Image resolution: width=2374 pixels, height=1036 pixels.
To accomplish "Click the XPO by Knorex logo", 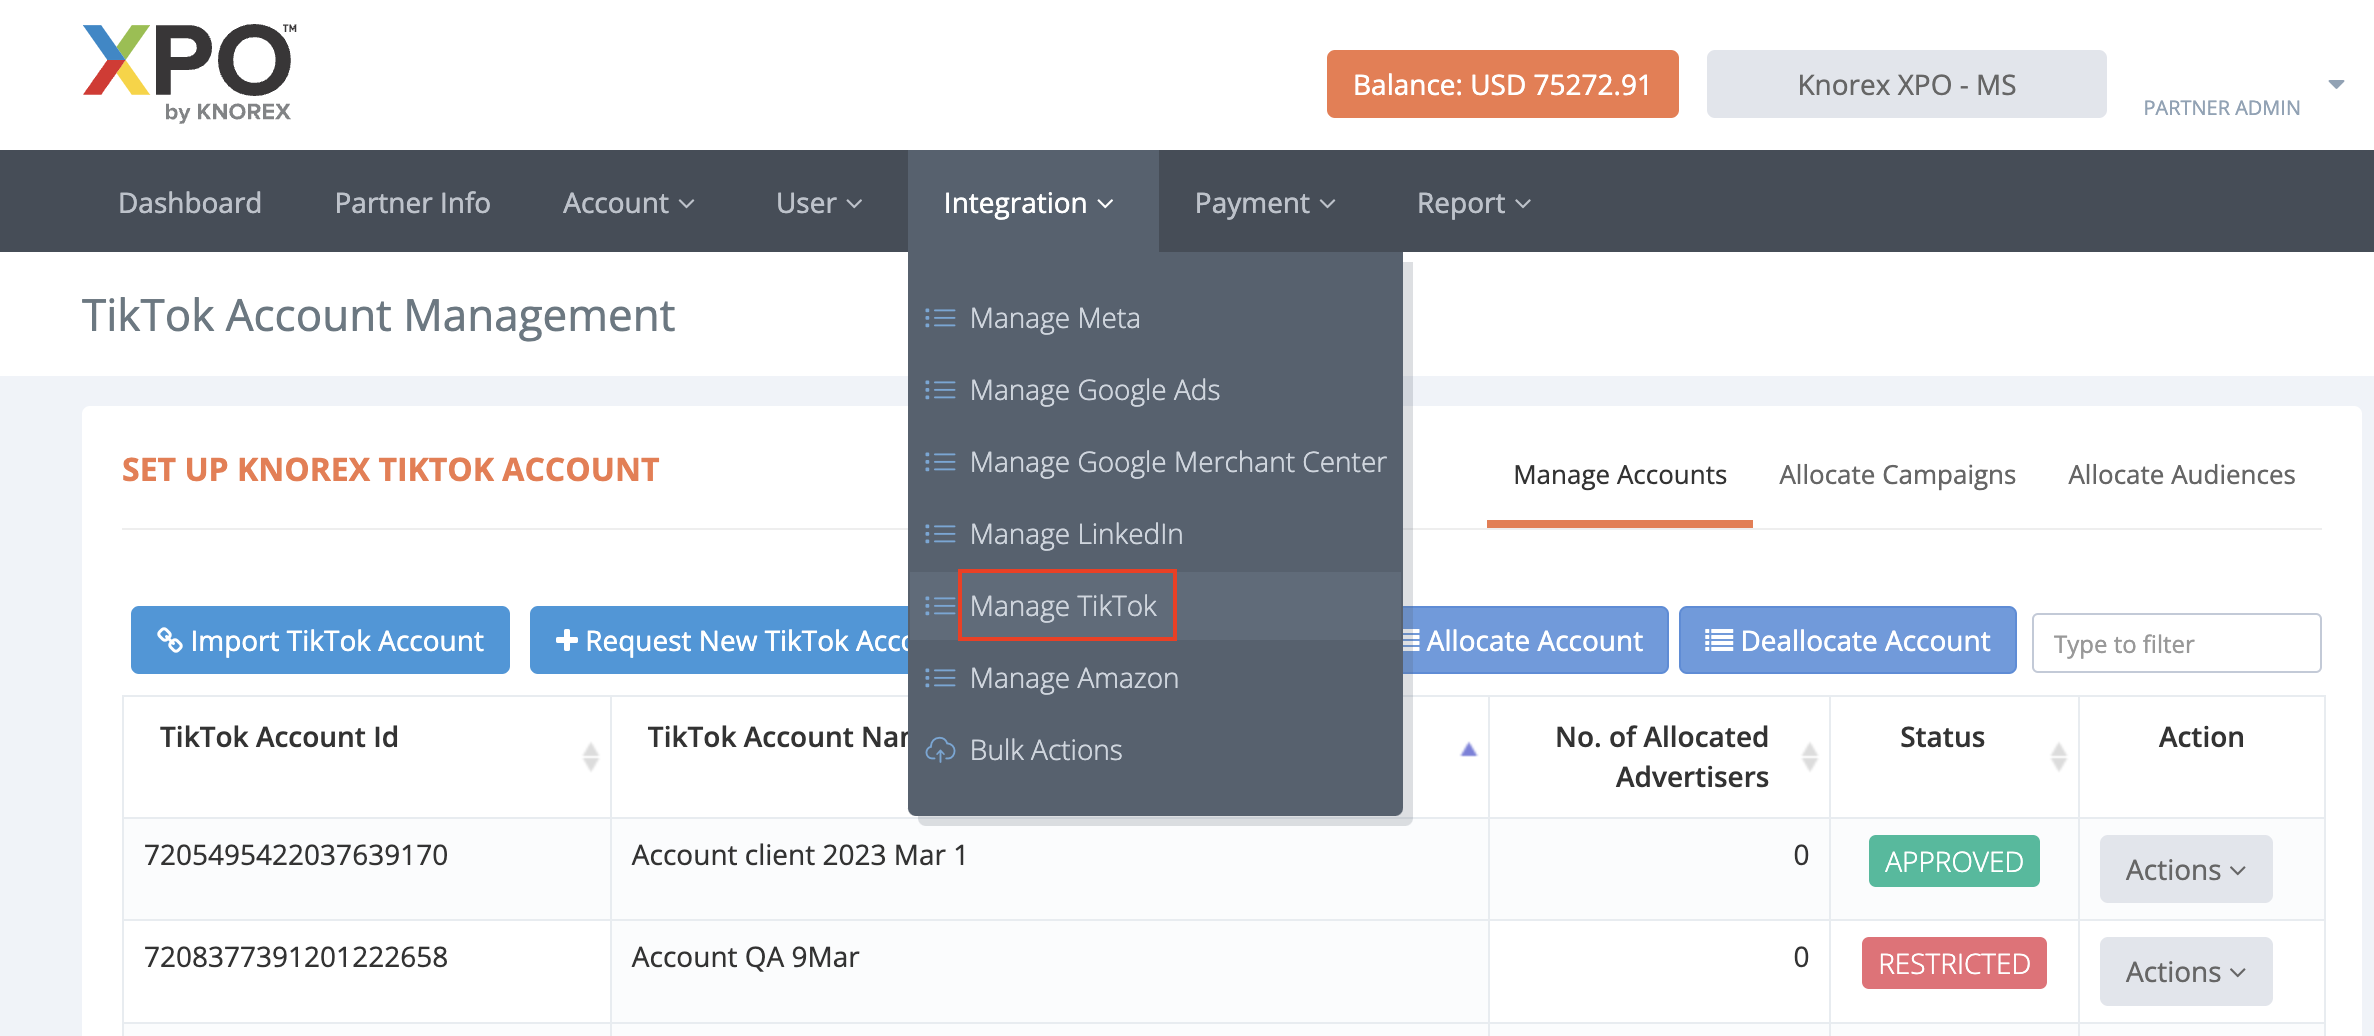I will point(189,73).
